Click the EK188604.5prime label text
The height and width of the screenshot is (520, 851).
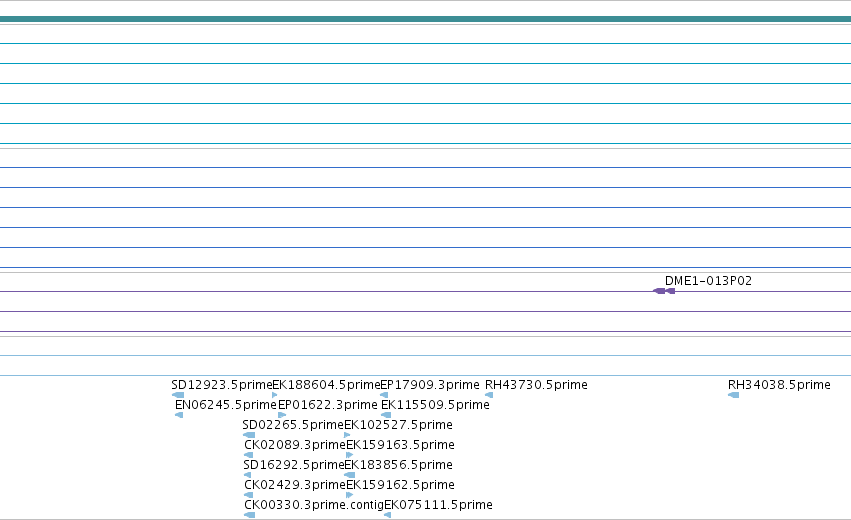pos(326,385)
